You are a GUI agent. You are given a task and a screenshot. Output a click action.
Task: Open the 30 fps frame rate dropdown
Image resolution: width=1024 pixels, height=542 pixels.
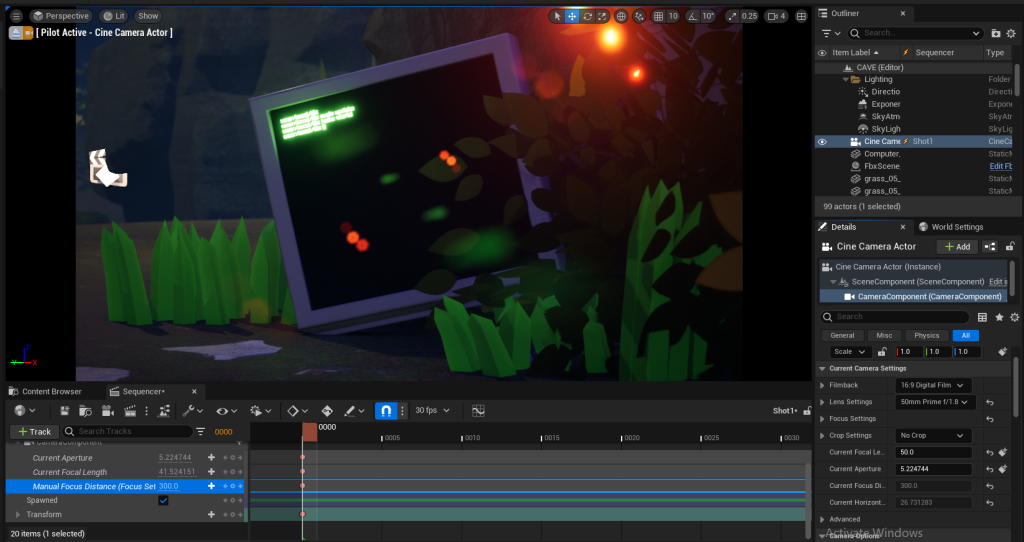[432, 411]
